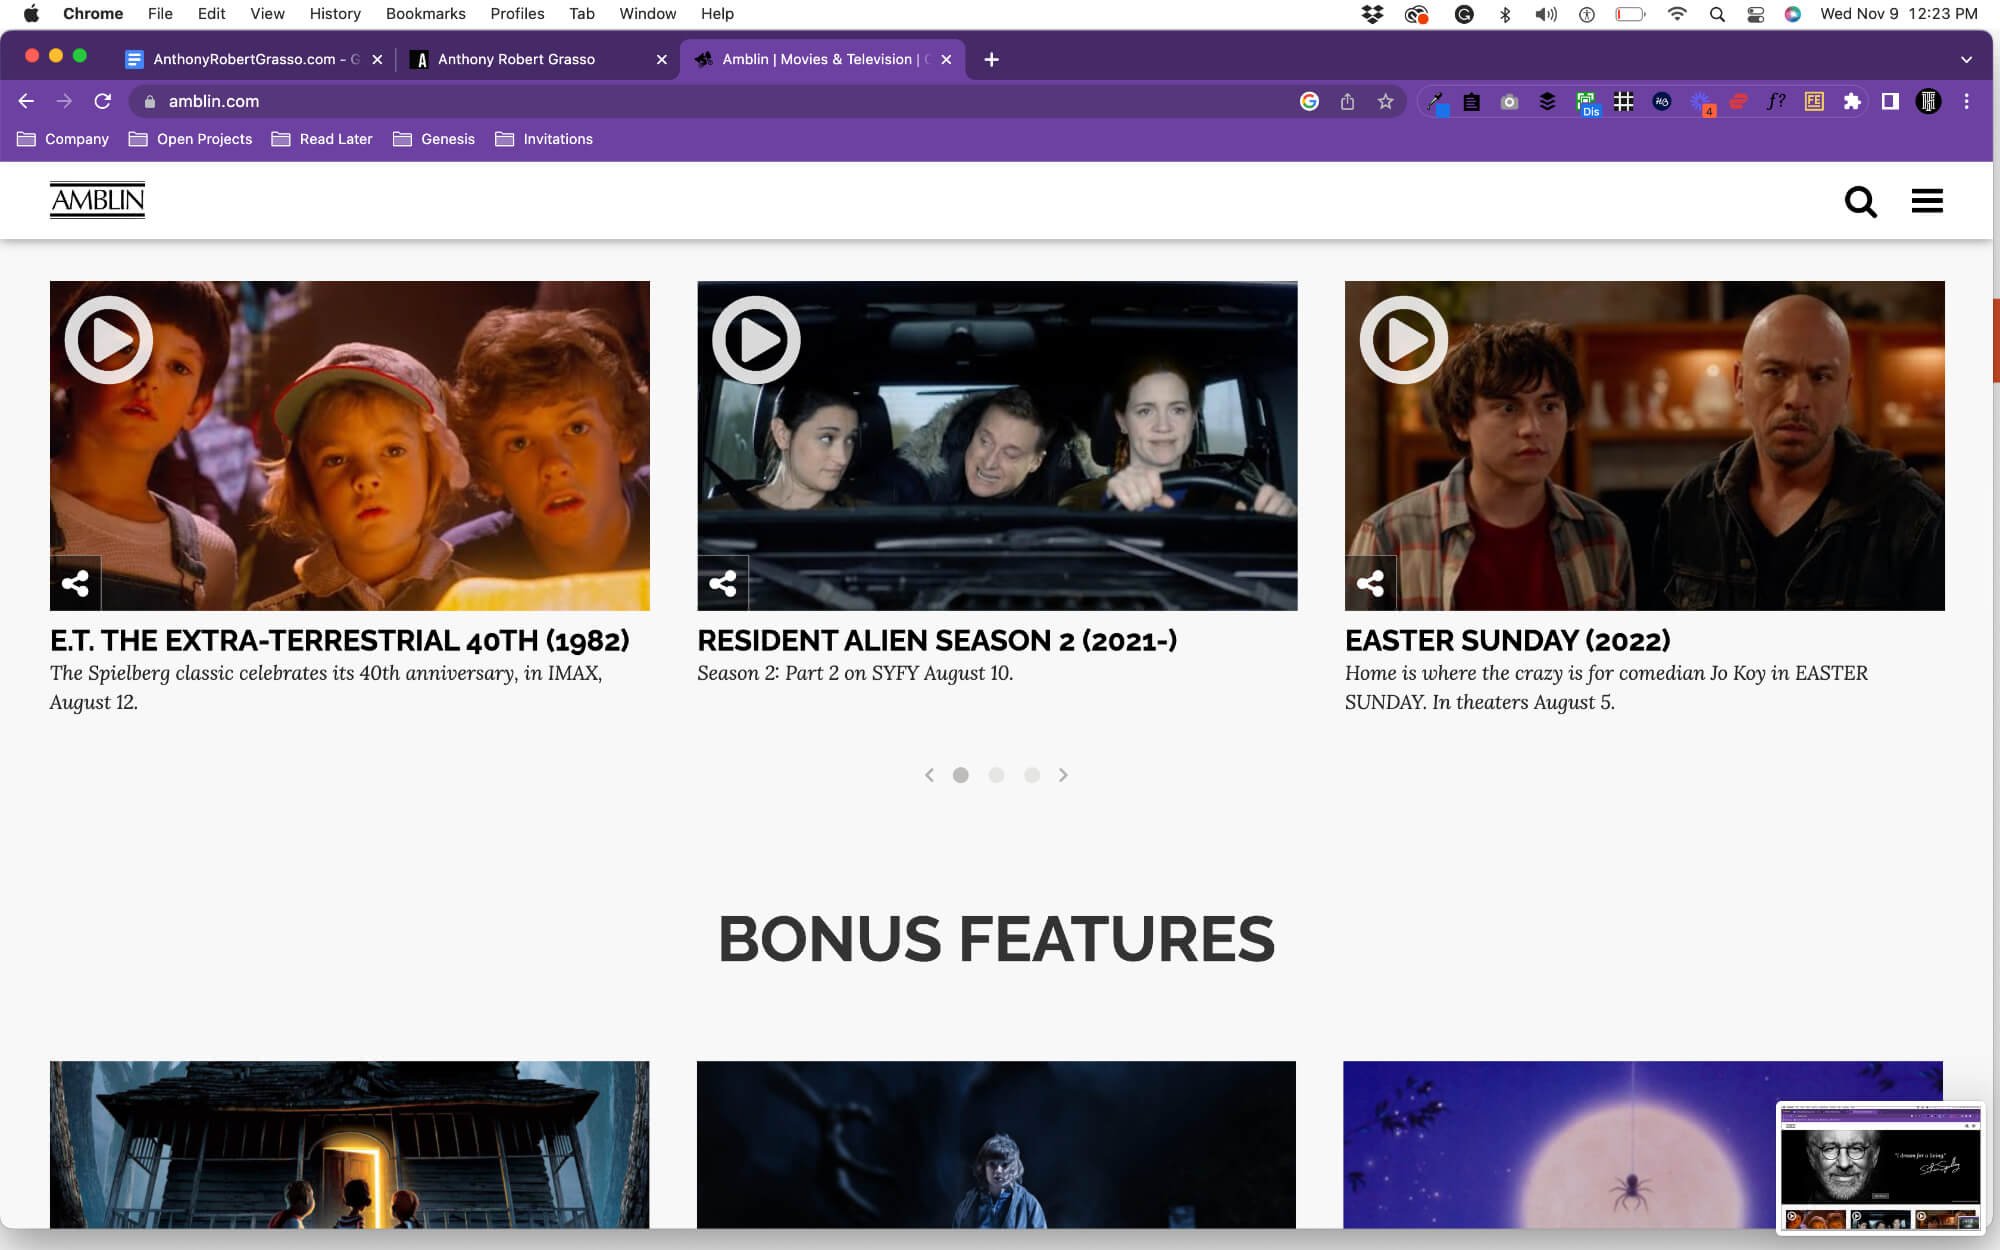Open the screenshot preview thumbnail
This screenshot has height=1250, width=2000.
[x=1881, y=1168]
